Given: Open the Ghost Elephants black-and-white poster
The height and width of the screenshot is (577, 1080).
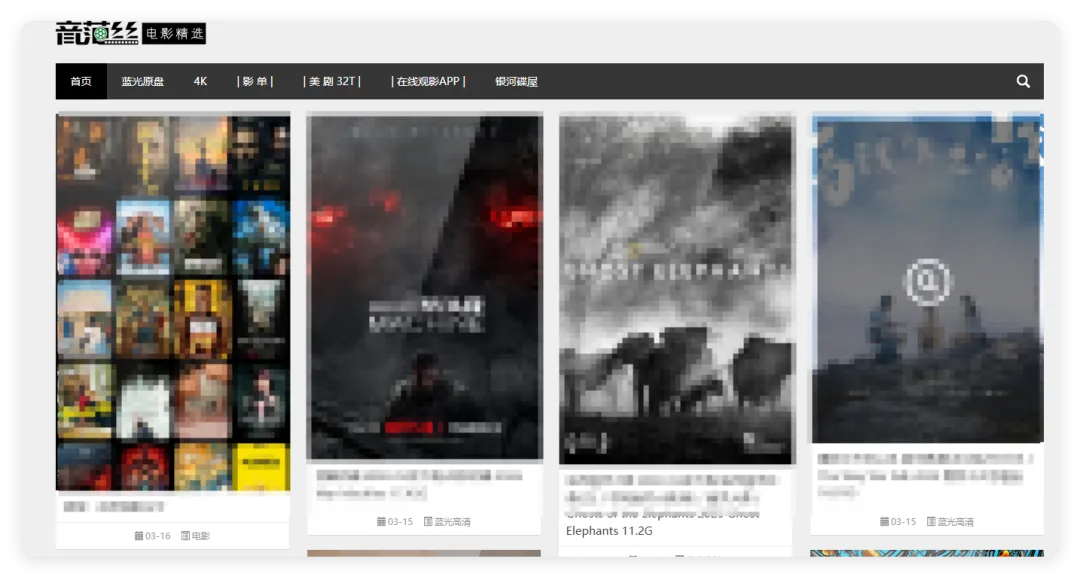Looking at the screenshot, I should coord(677,290).
